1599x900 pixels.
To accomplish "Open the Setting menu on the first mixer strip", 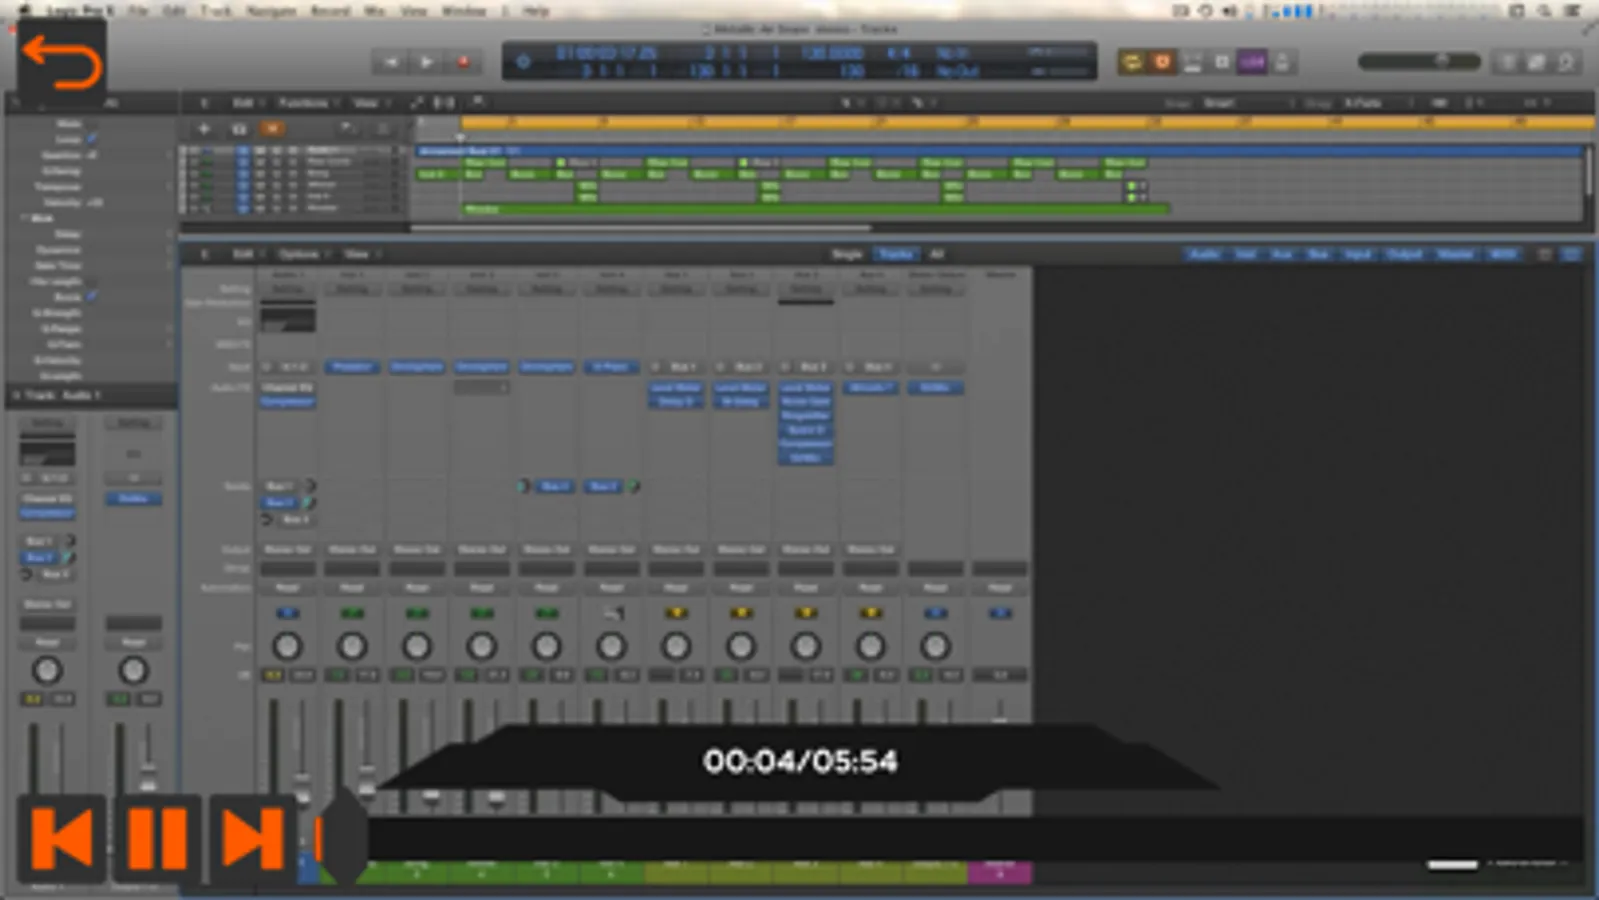I will point(287,289).
